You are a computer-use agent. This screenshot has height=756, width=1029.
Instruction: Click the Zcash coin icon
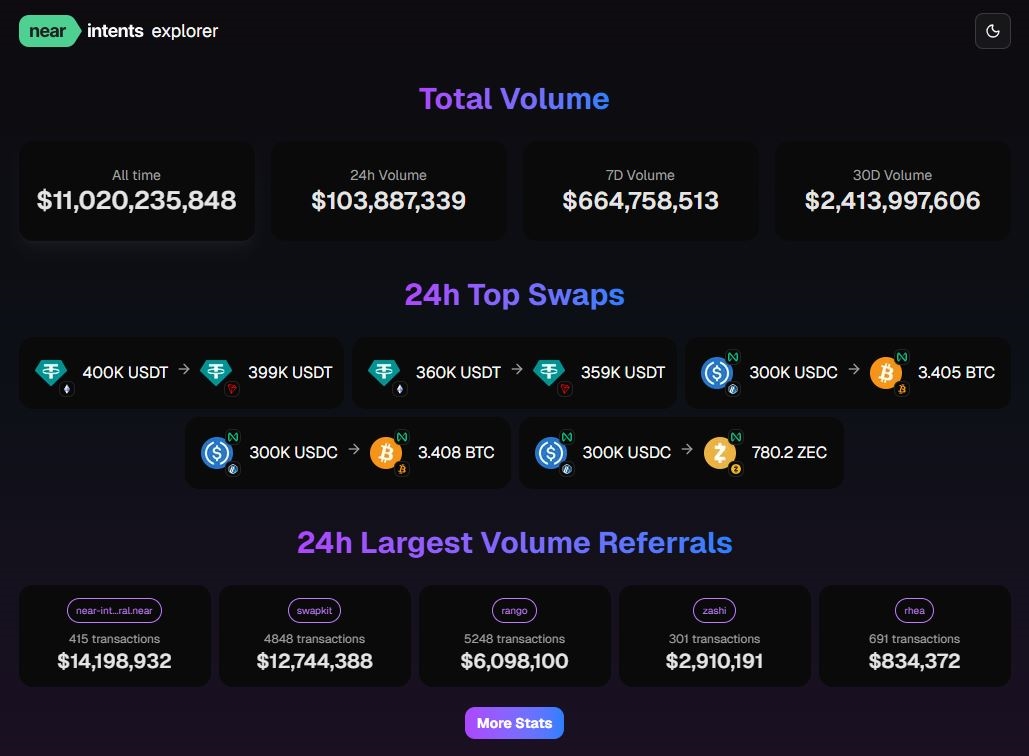(720, 452)
